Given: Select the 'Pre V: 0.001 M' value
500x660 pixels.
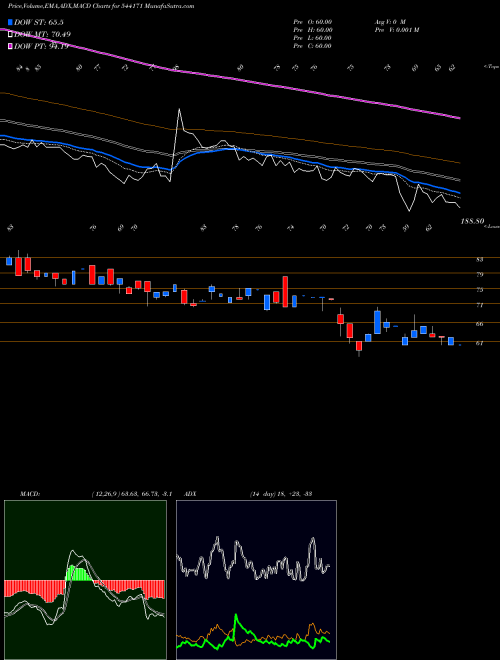Looking at the screenshot, I should [397, 30].
